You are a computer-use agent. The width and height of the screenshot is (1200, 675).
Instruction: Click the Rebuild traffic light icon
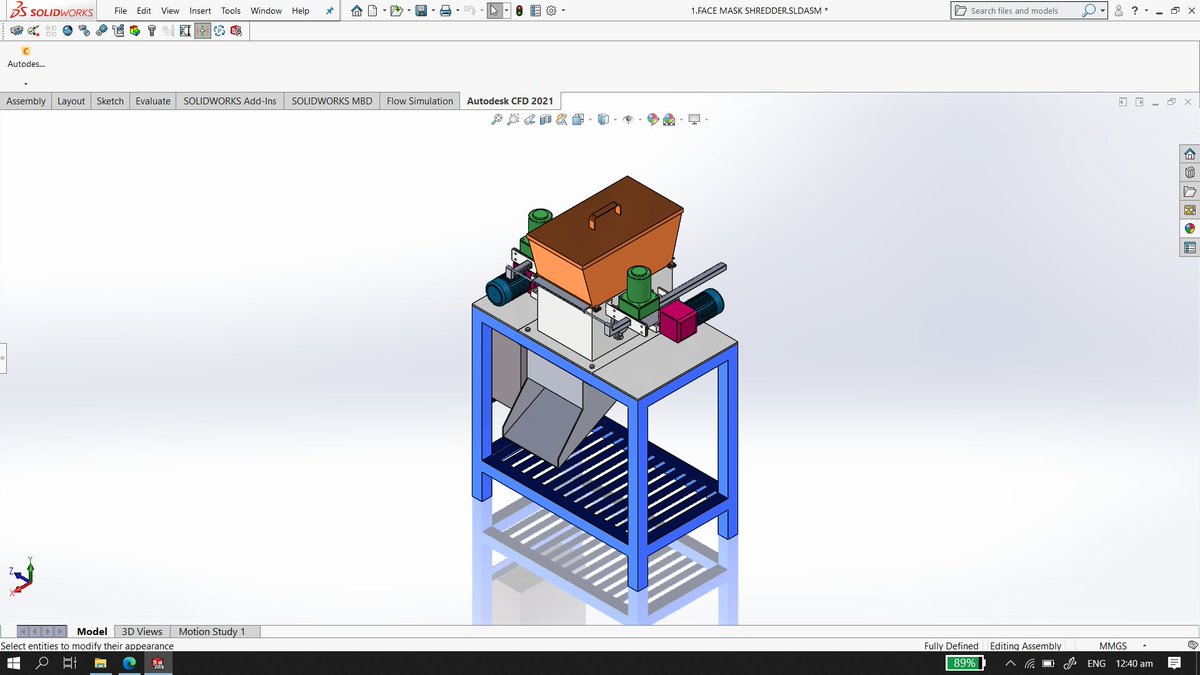(x=520, y=11)
